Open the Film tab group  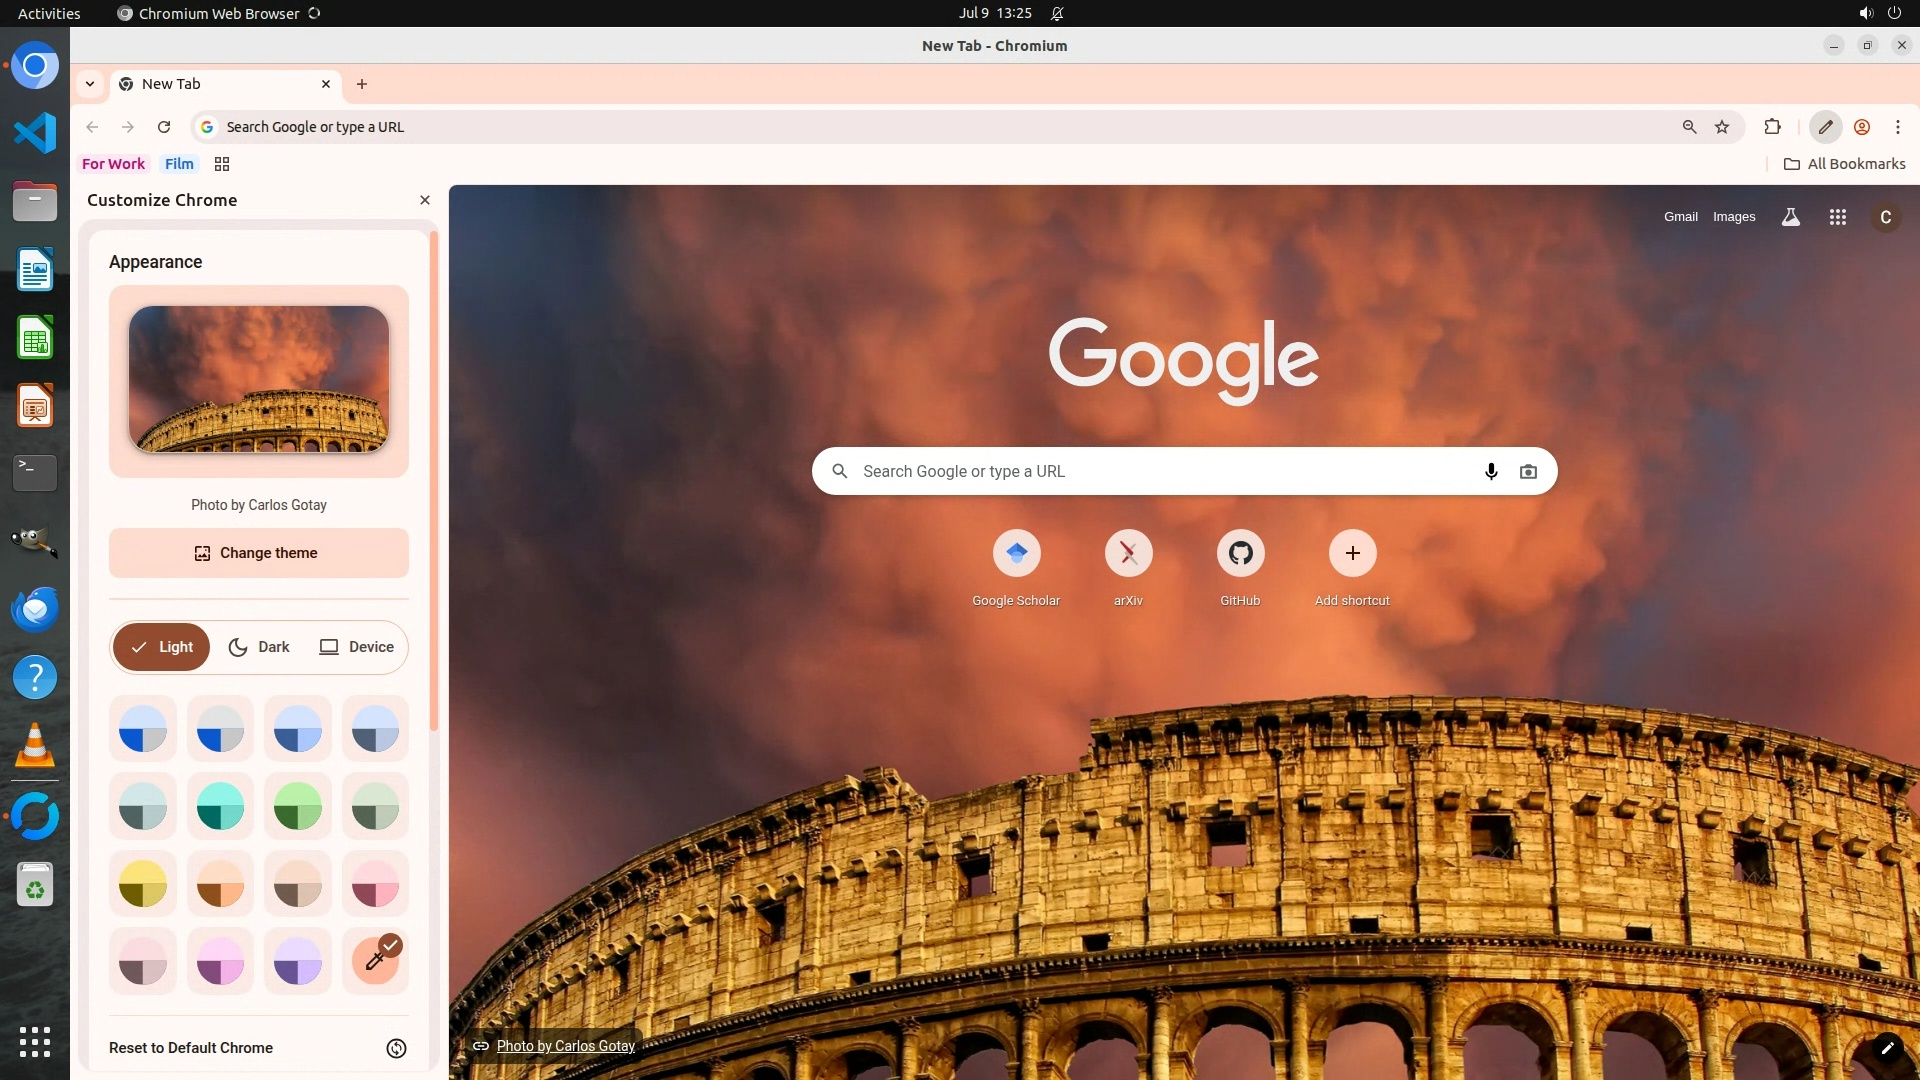179,164
